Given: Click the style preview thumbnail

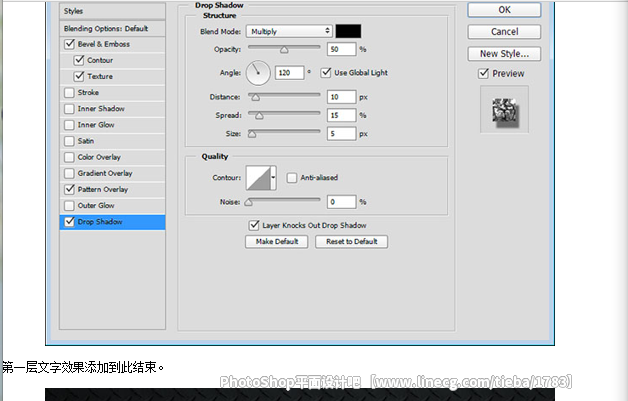Looking at the screenshot, I should 504,109.
